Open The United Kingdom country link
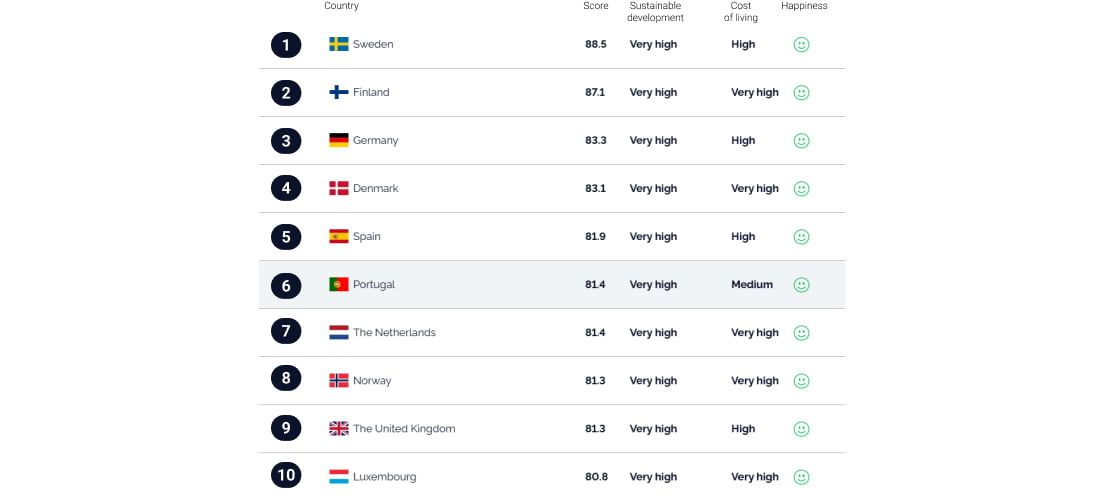Screen dimensions: 1100x500 coord(404,428)
